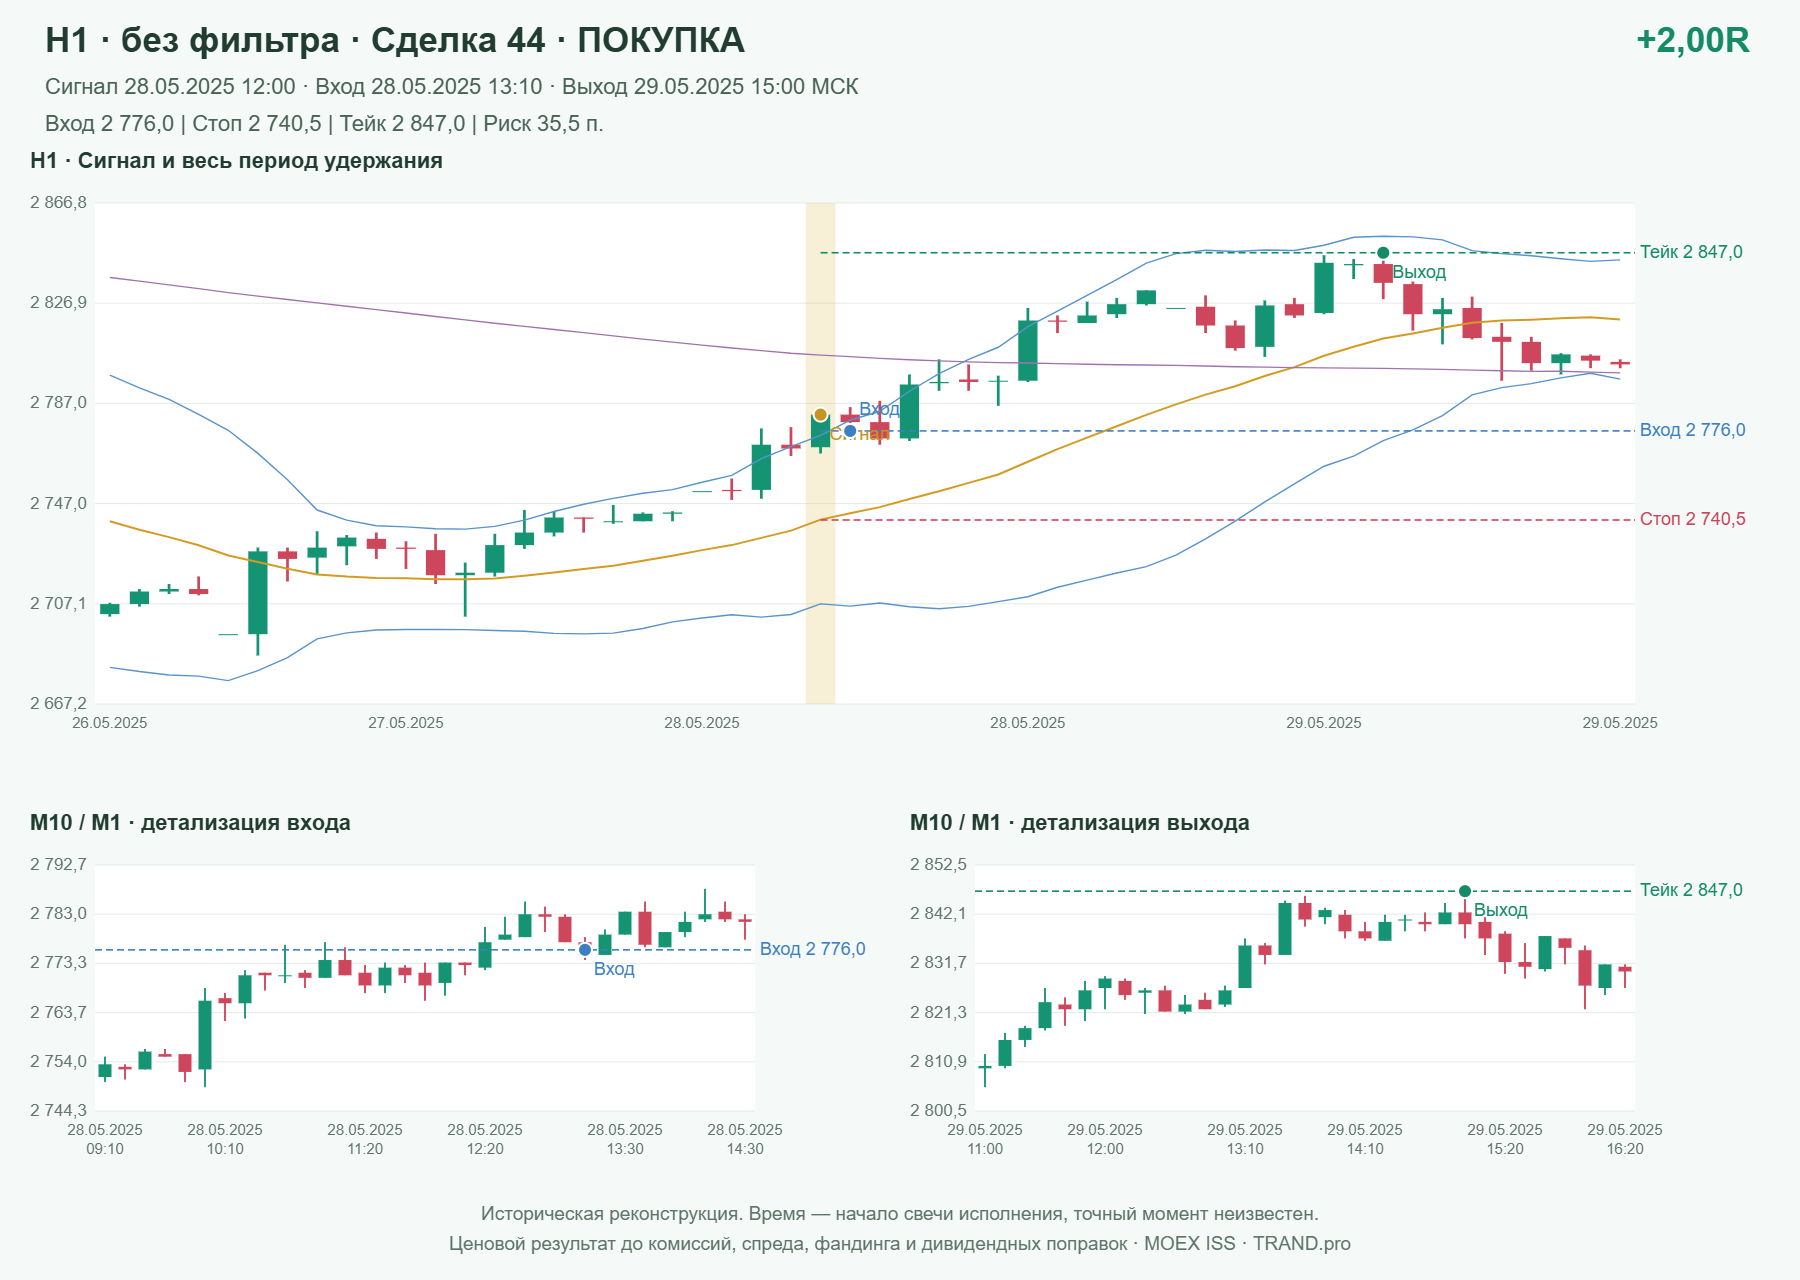Click the 'Выход' label on the H1 chart

[1419, 272]
